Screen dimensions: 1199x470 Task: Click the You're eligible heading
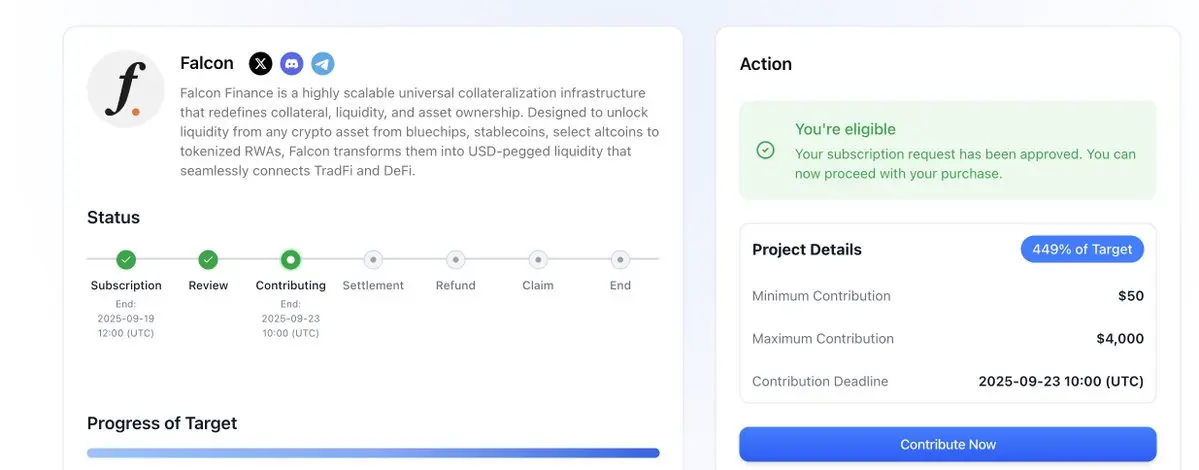(x=845, y=129)
